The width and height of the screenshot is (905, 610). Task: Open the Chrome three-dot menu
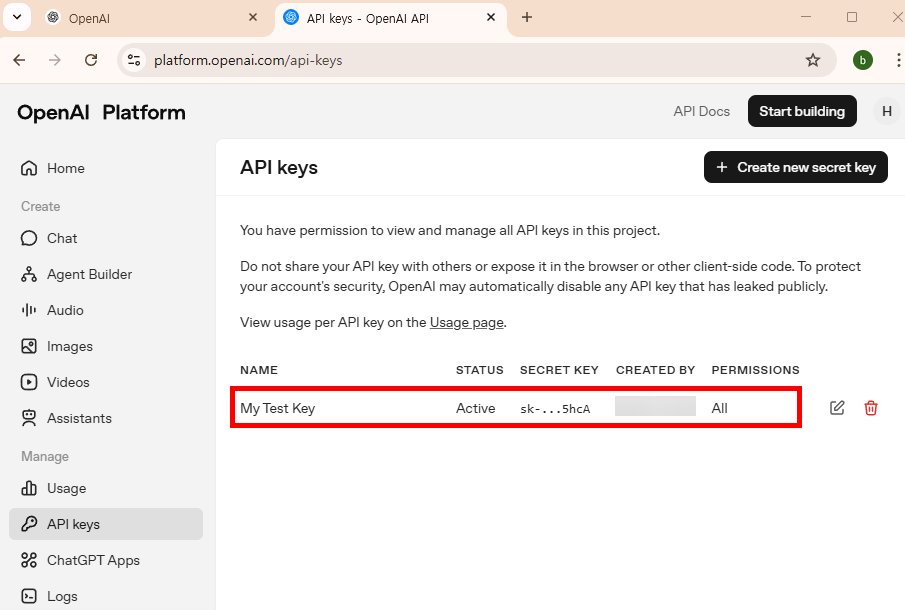click(898, 60)
